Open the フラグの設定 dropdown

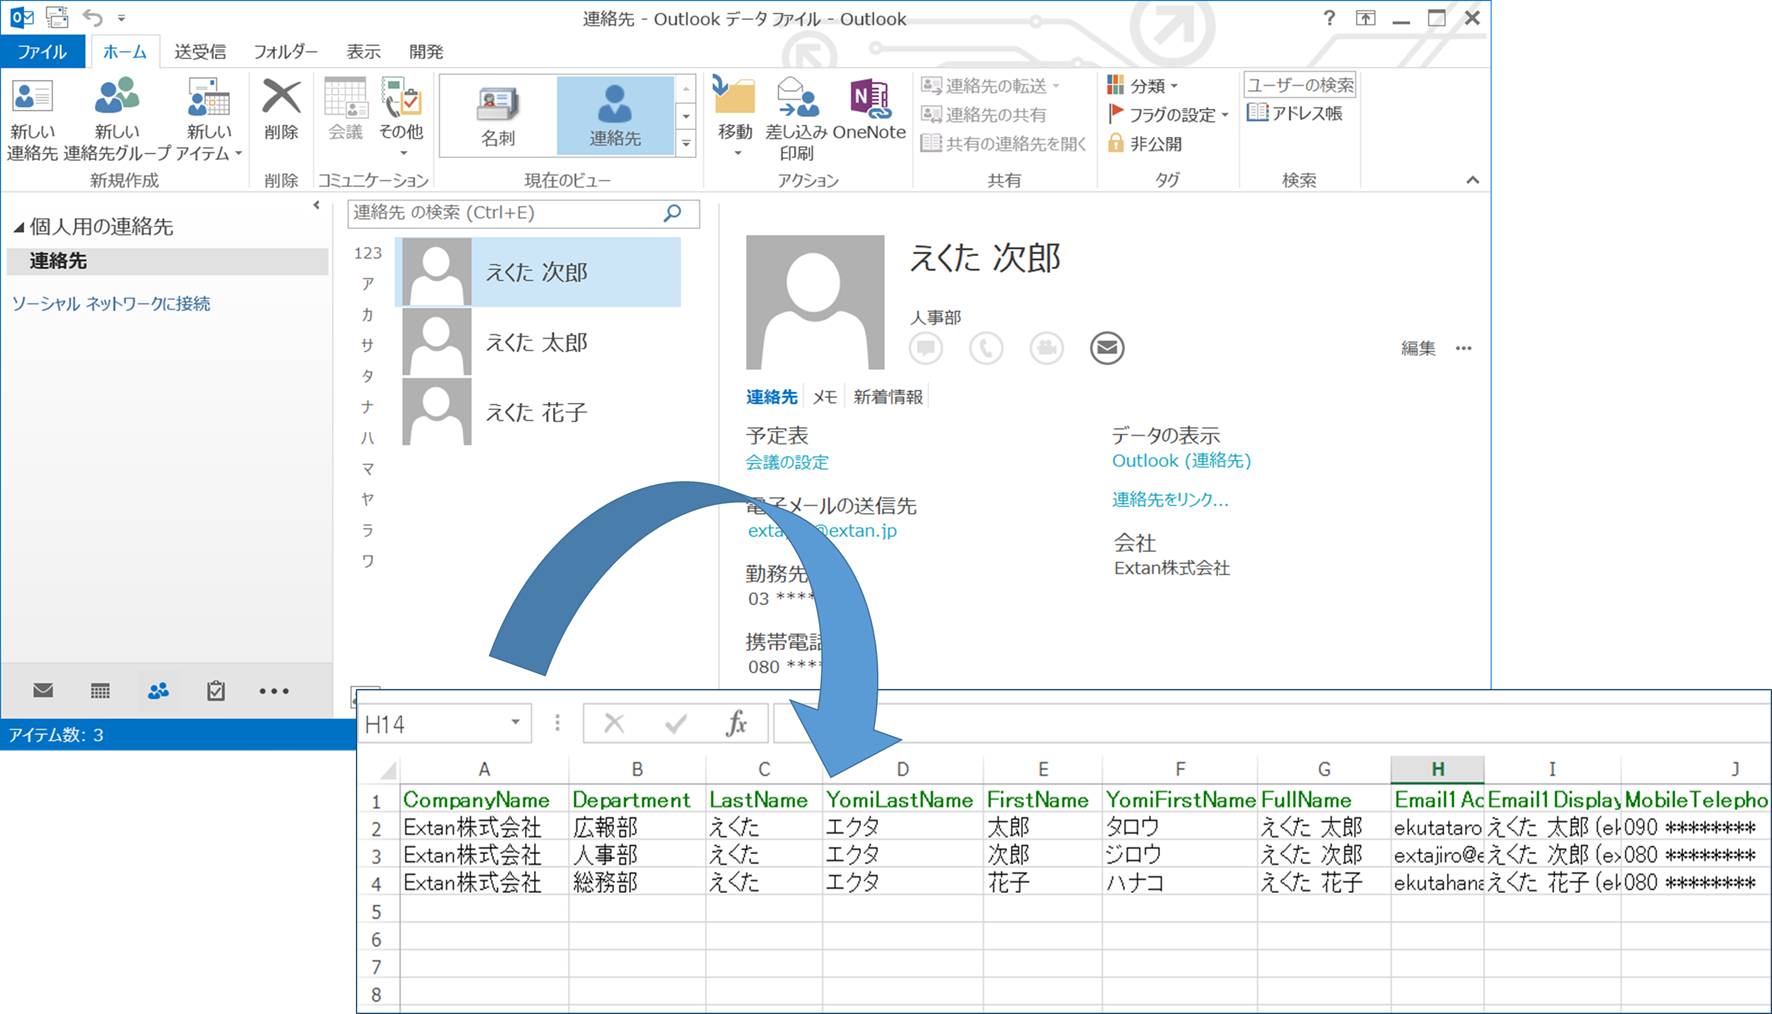[x=1168, y=115]
